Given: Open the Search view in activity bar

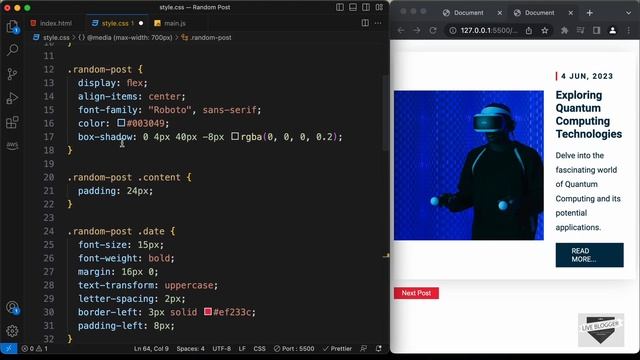Looking at the screenshot, I should click(12, 50).
